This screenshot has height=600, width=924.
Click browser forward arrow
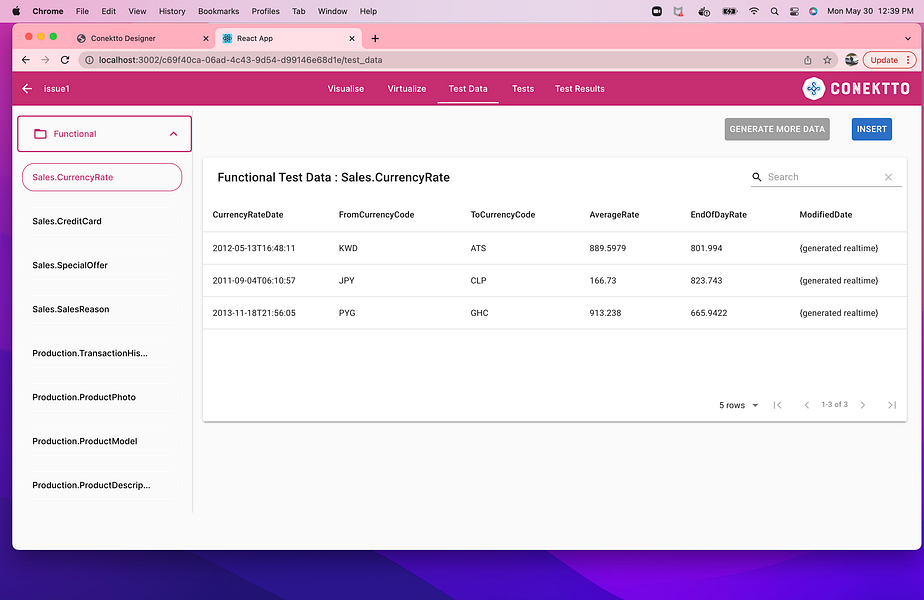pyautogui.click(x=45, y=60)
